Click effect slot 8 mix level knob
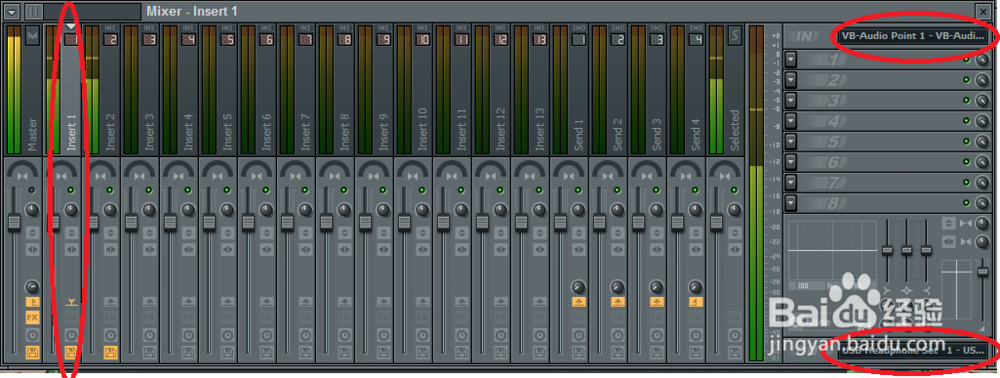The height and width of the screenshot is (378, 1000). tap(982, 203)
